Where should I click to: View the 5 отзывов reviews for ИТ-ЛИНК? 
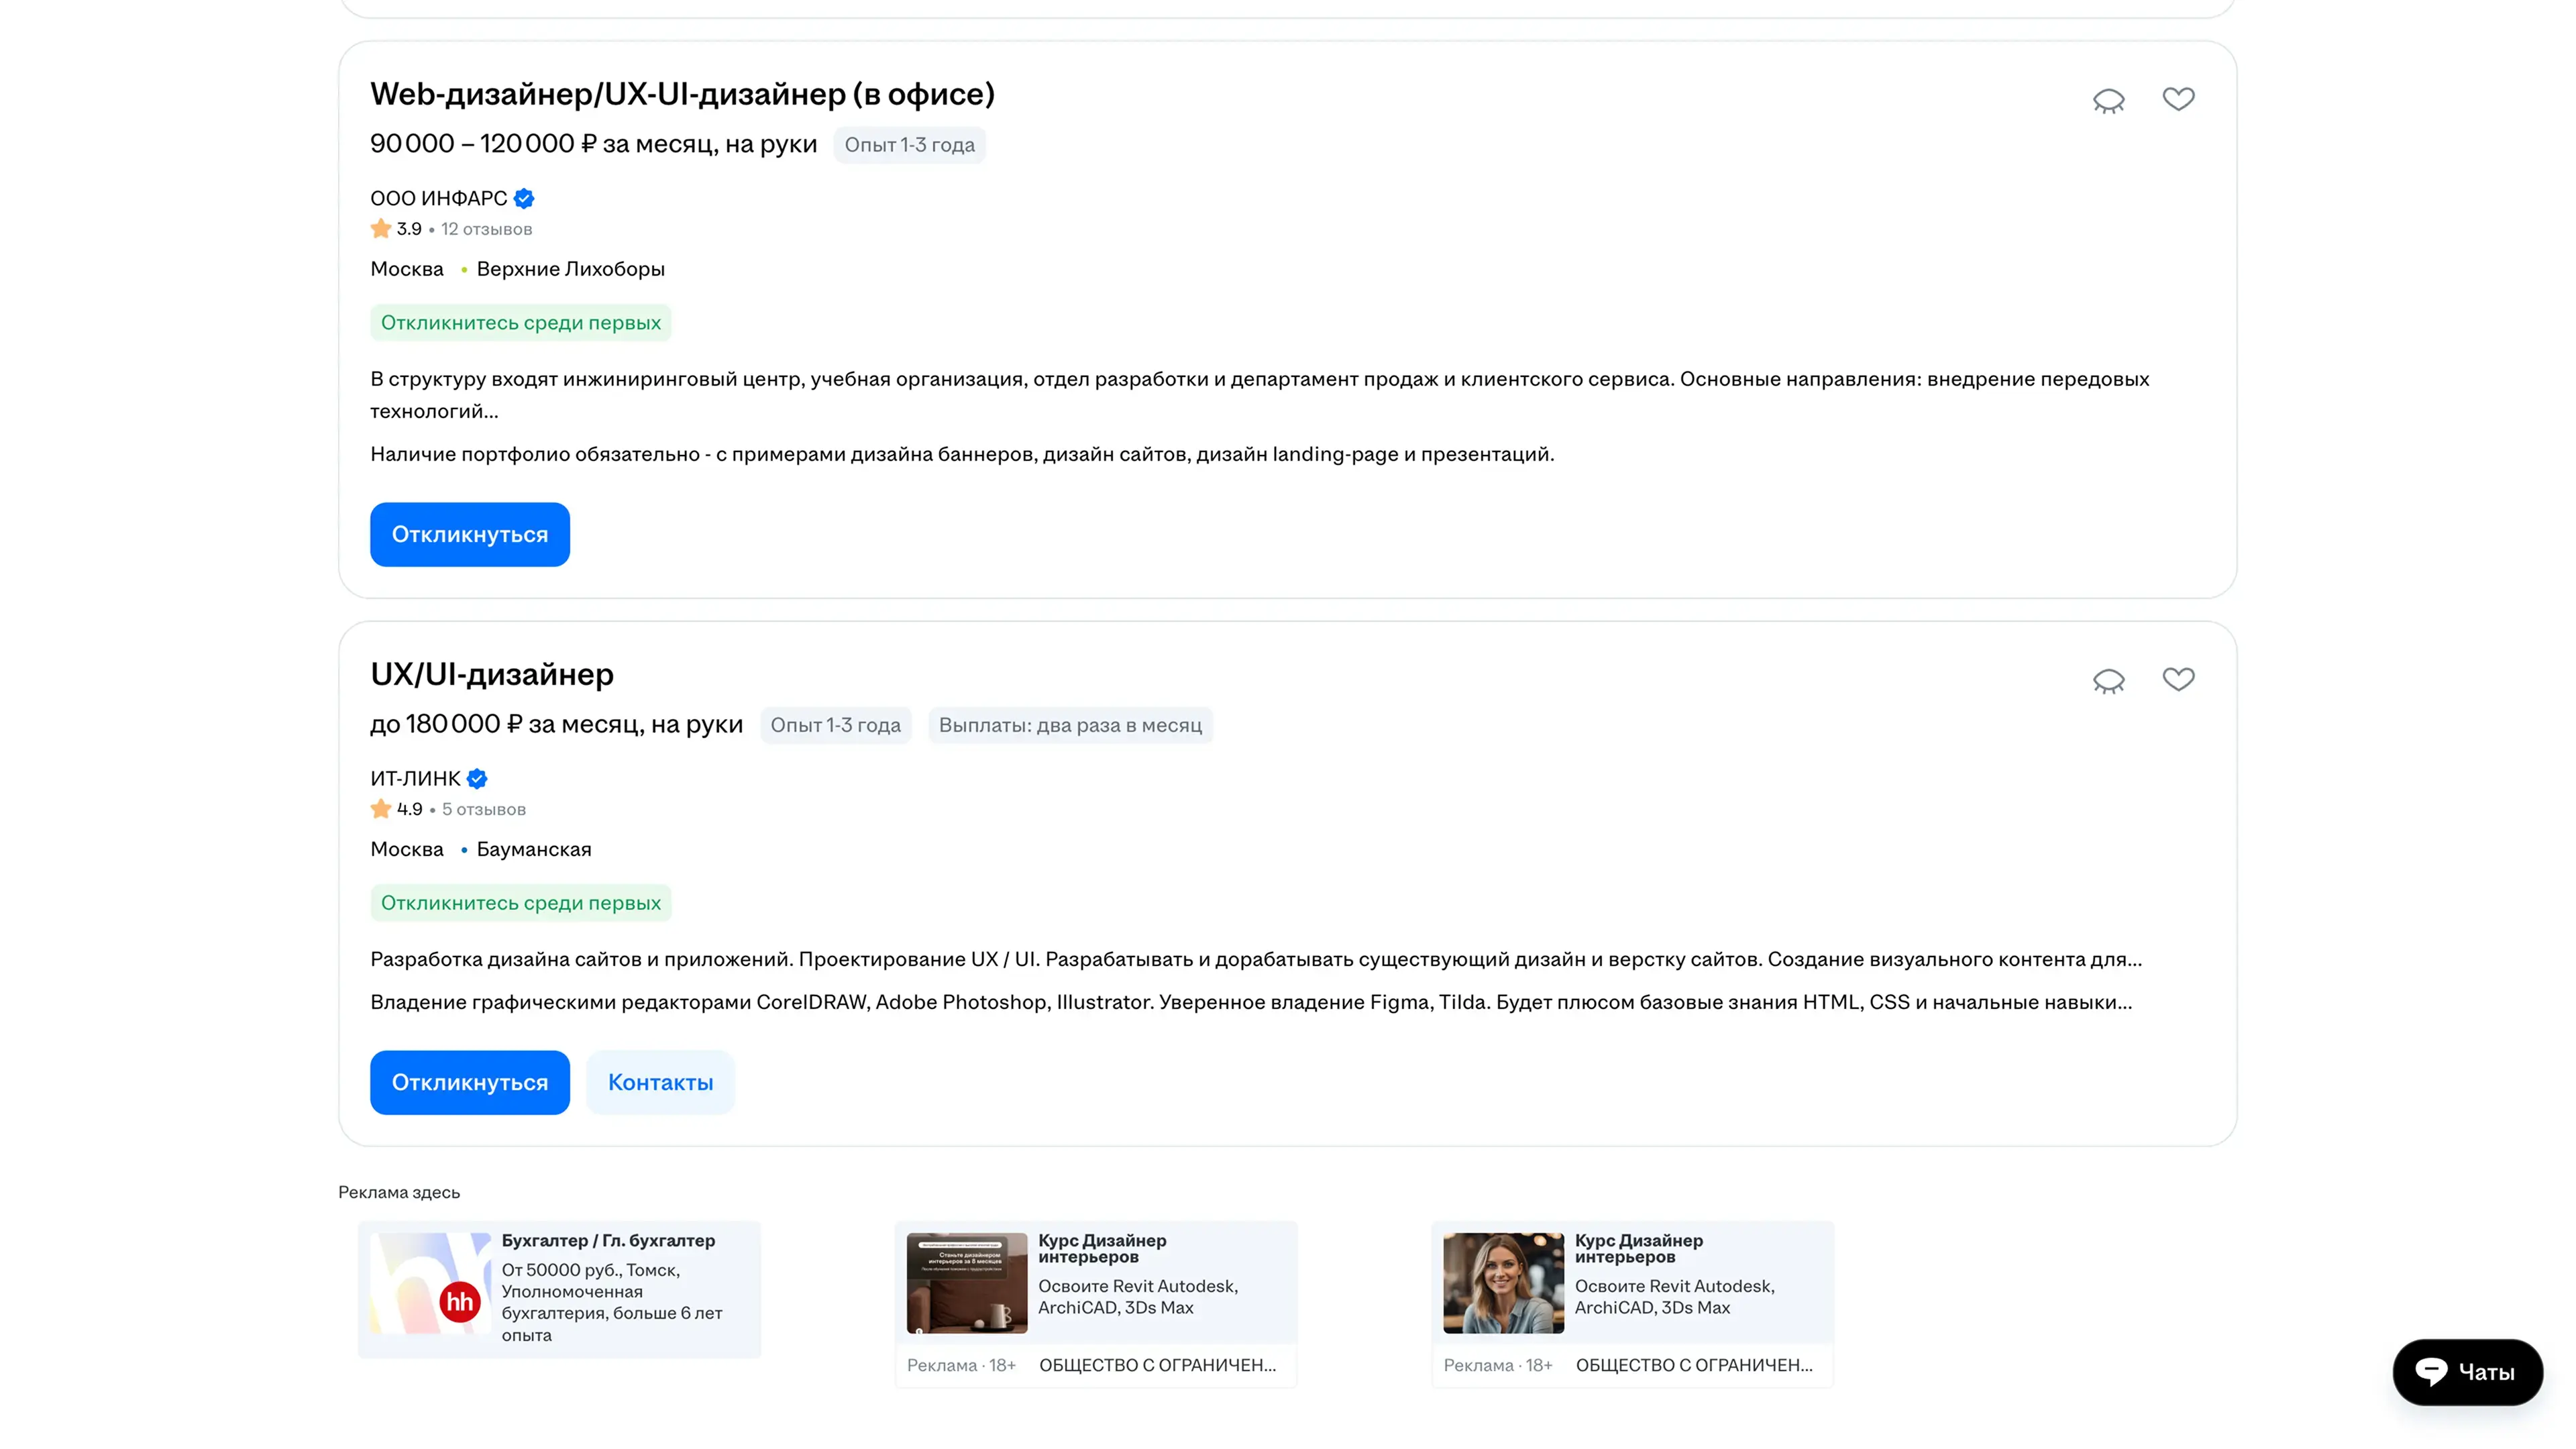coord(483,809)
